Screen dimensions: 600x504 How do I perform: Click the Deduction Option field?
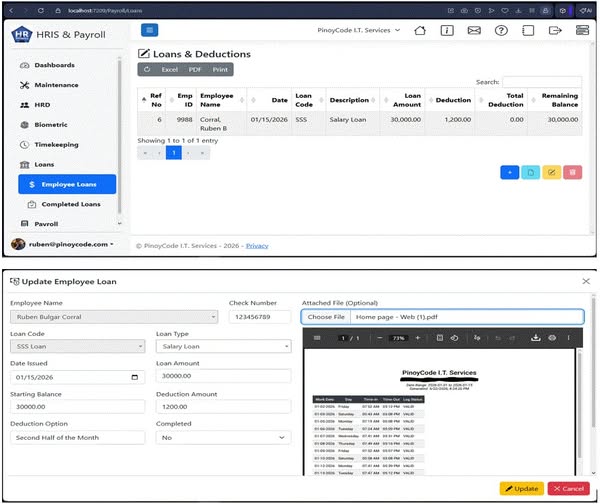(78, 437)
